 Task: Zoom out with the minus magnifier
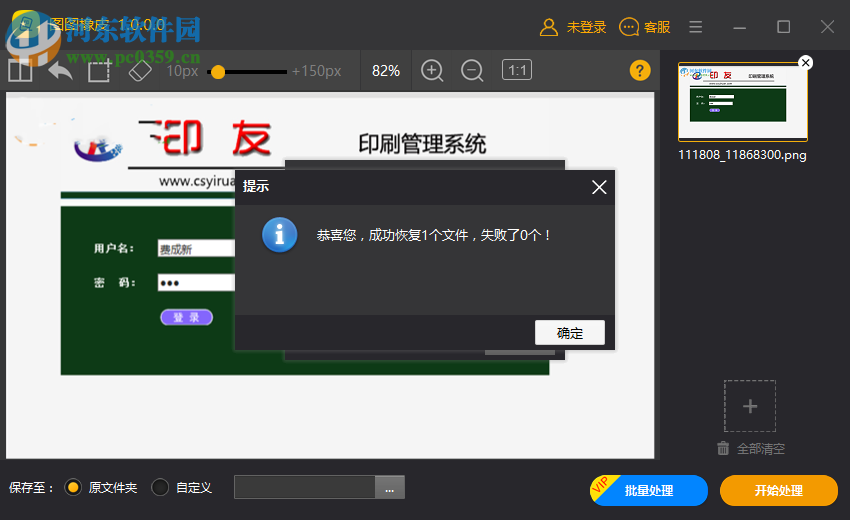pos(472,70)
